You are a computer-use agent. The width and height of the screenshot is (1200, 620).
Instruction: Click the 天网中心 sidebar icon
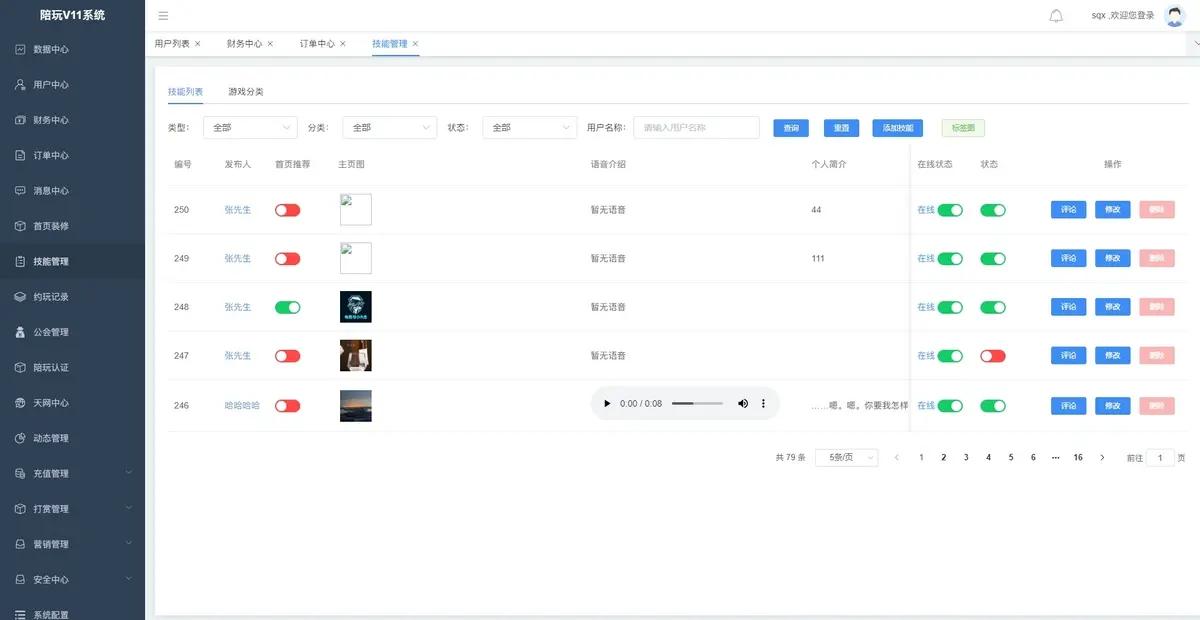coord(20,403)
